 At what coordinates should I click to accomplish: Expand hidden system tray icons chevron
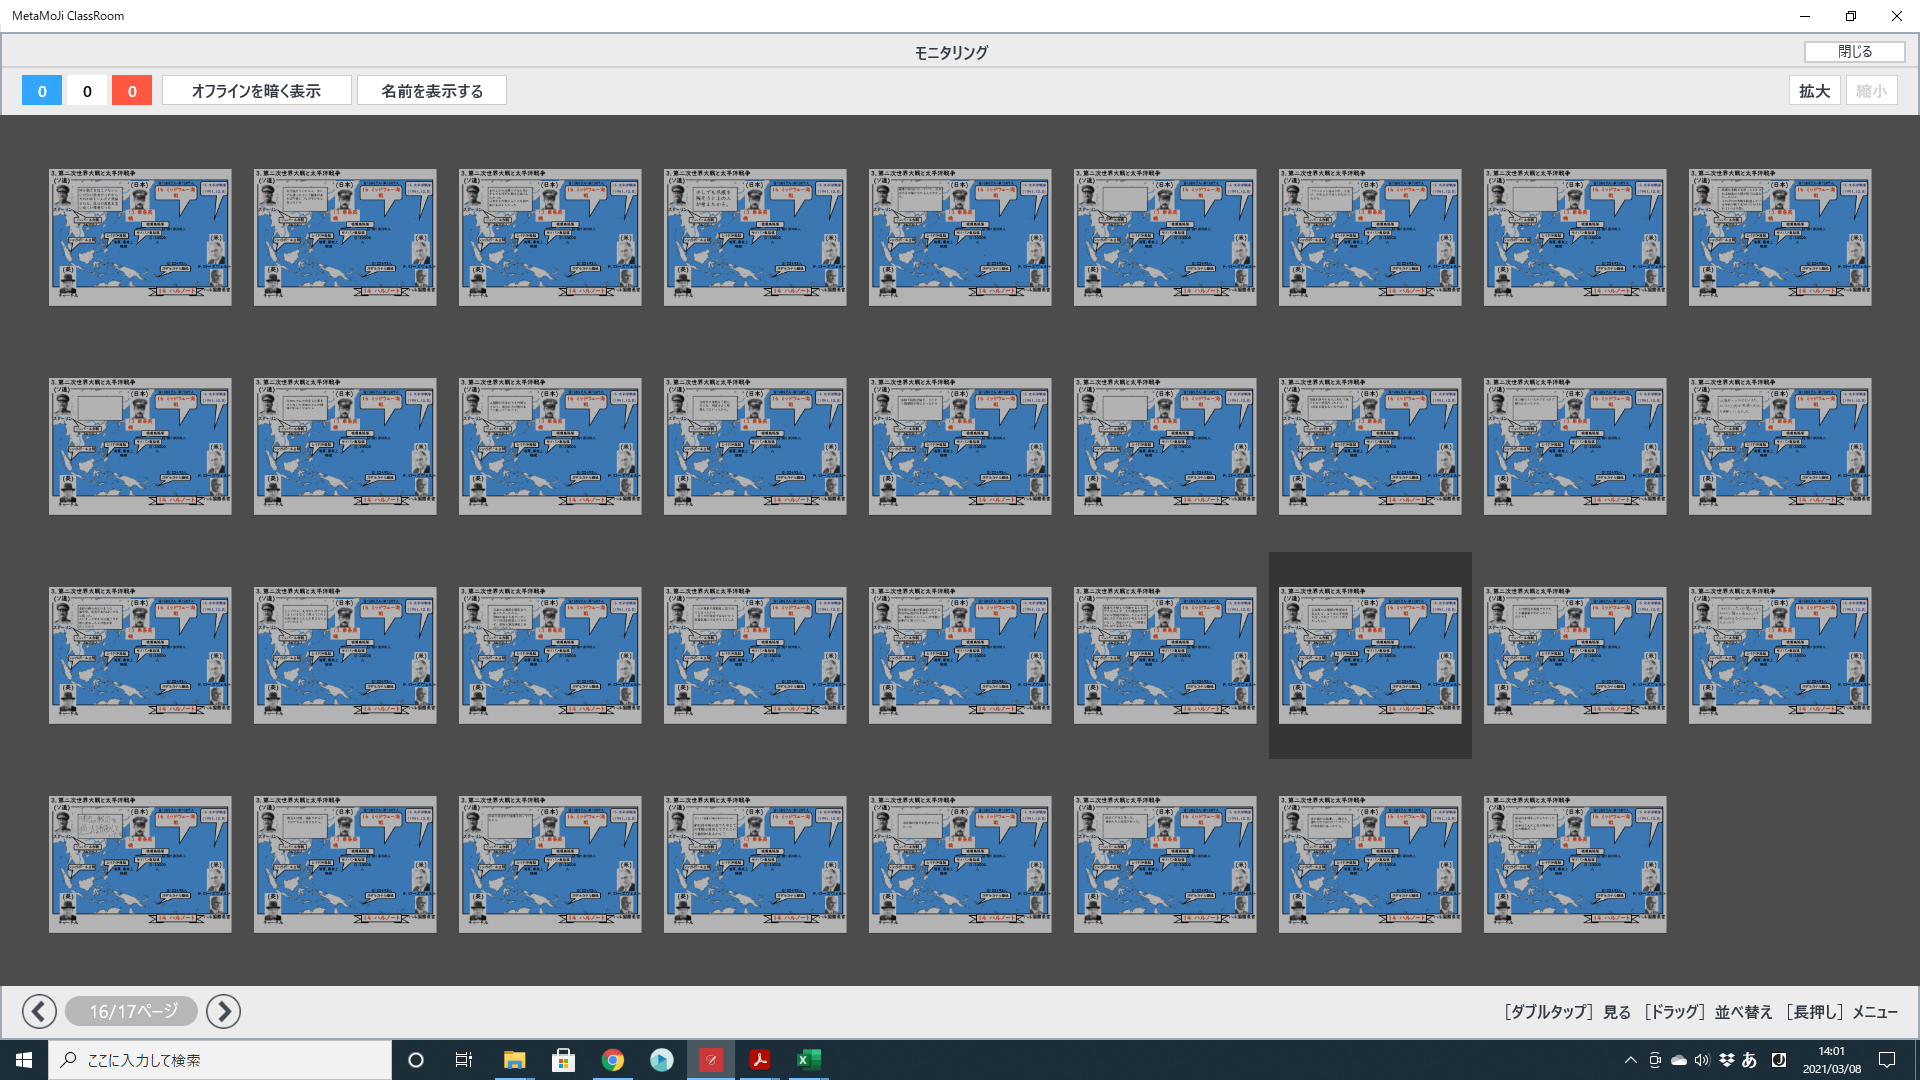(x=1630, y=1060)
